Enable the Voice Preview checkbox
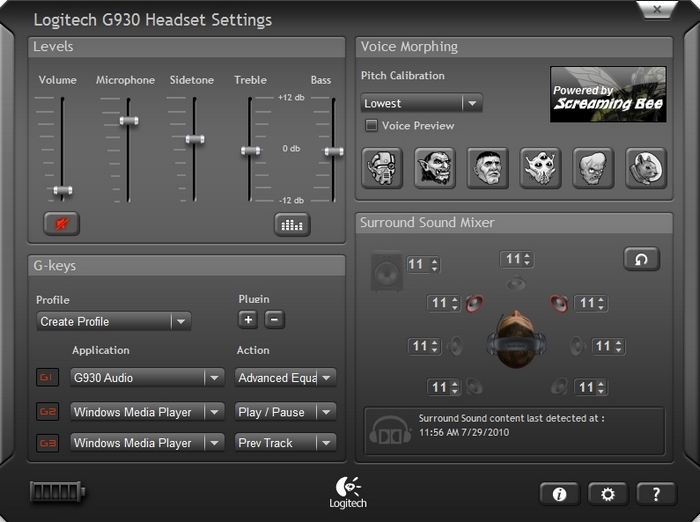The height and width of the screenshot is (522, 700). coord(371,125)
